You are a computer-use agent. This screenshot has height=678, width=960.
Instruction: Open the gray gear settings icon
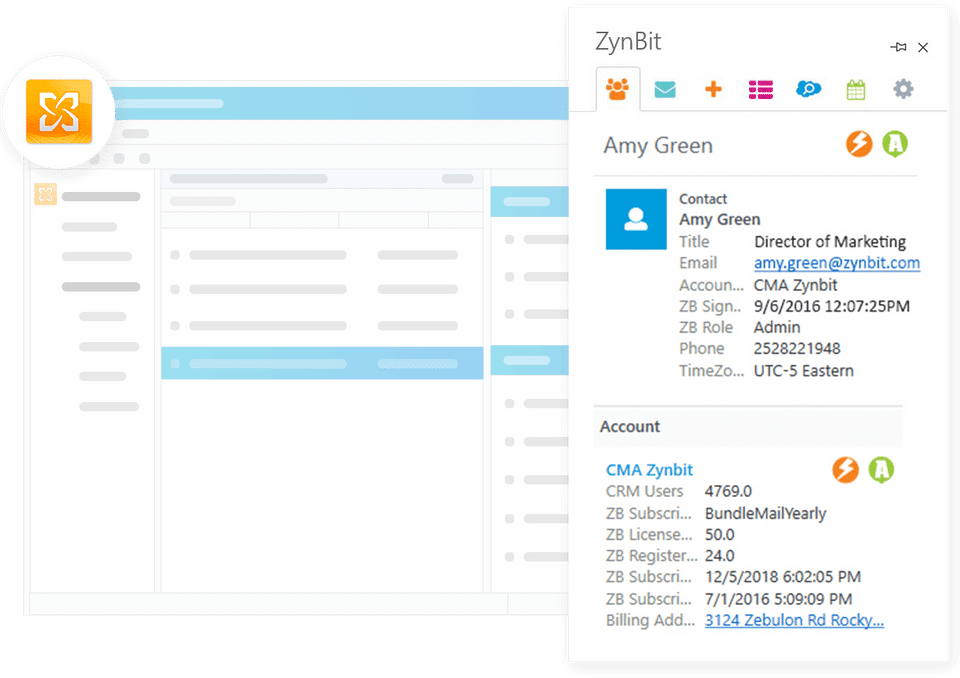tap(903, 89)
